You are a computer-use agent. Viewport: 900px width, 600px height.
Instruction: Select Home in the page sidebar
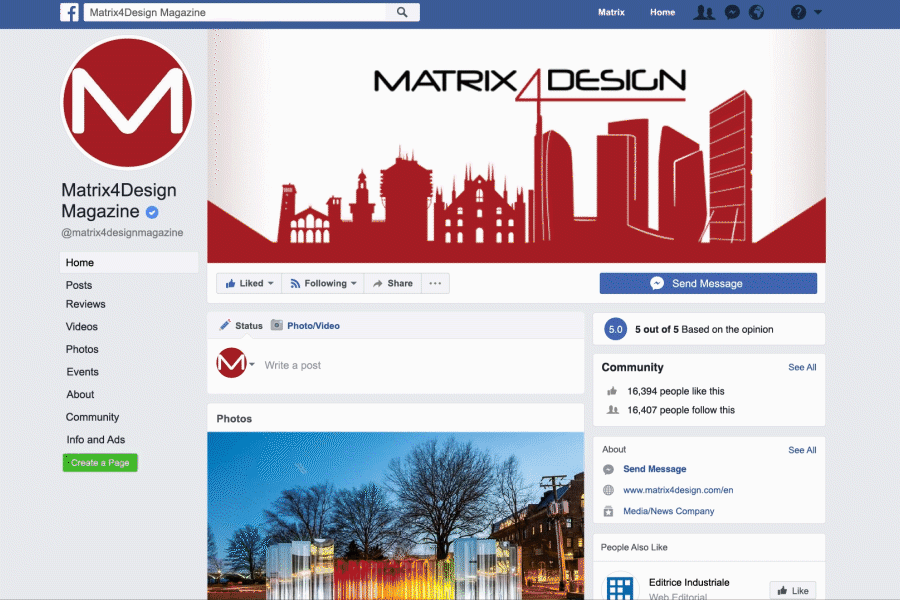point(129,262)
